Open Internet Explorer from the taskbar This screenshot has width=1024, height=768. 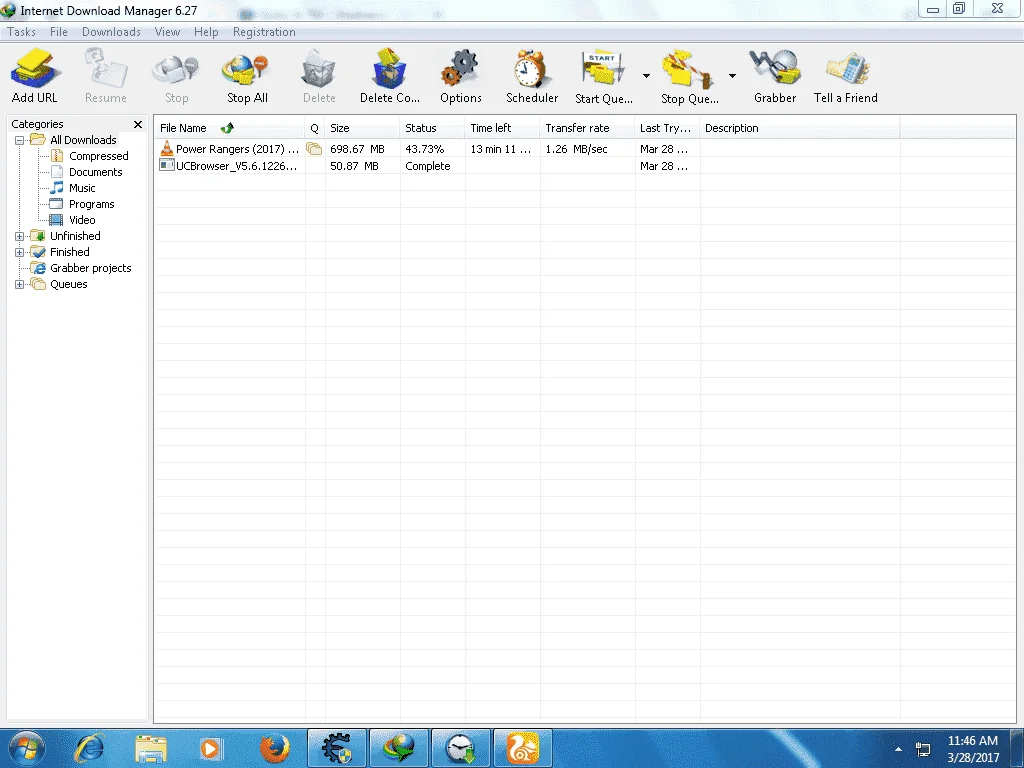[x=89, y=748]
